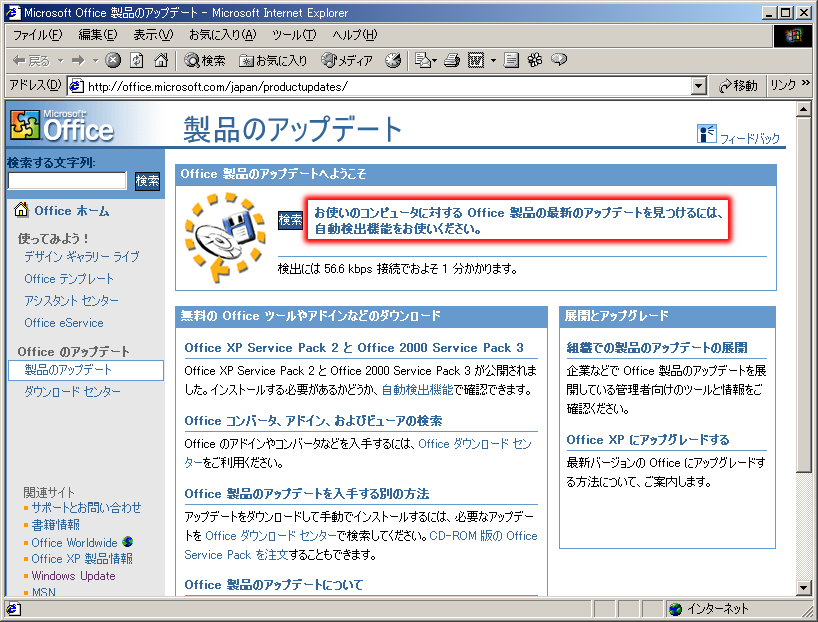Open the Office eService link
This screenshot has width=818, height=622.
pyautogui.click(x=64, y=322)
